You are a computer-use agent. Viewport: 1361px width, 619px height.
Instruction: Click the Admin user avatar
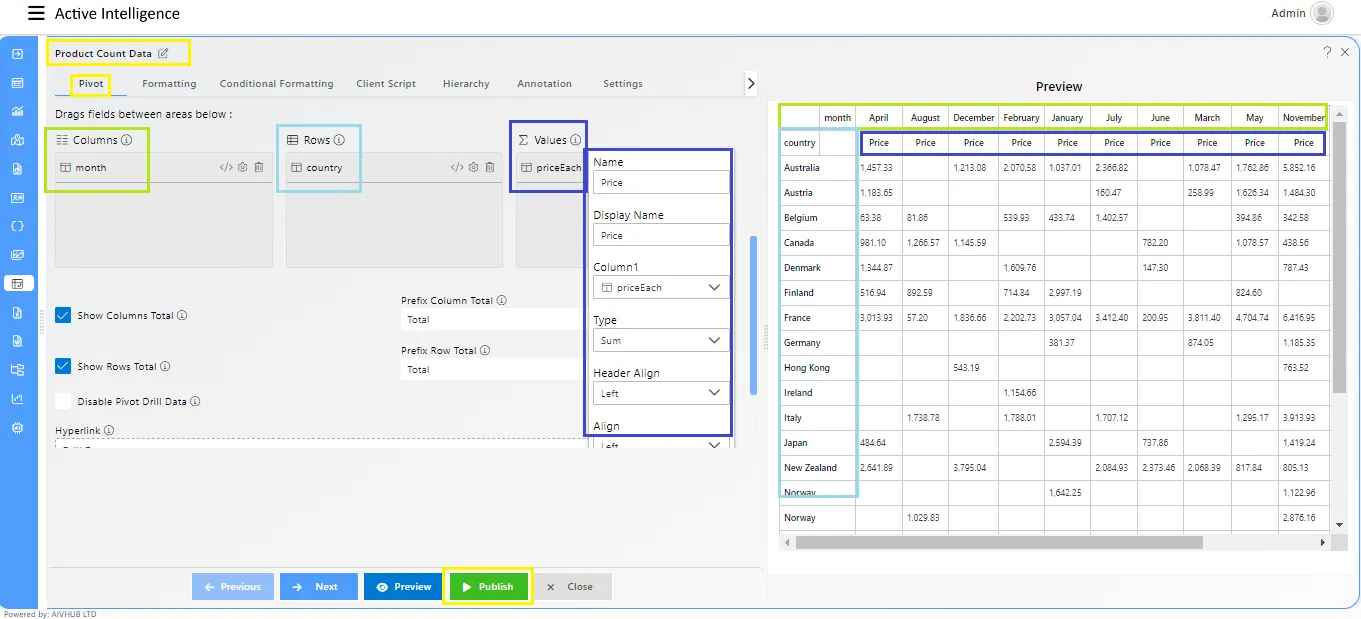(x=1322, y=13)
